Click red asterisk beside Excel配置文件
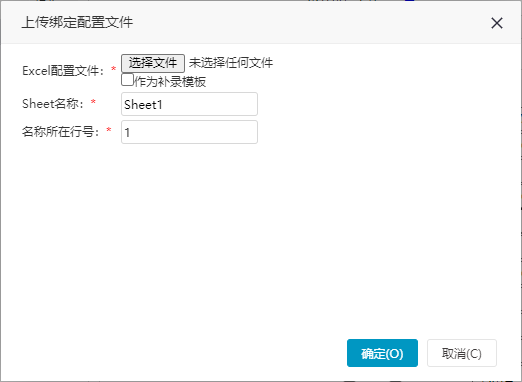The image size is (522, 382). [113, 69]
